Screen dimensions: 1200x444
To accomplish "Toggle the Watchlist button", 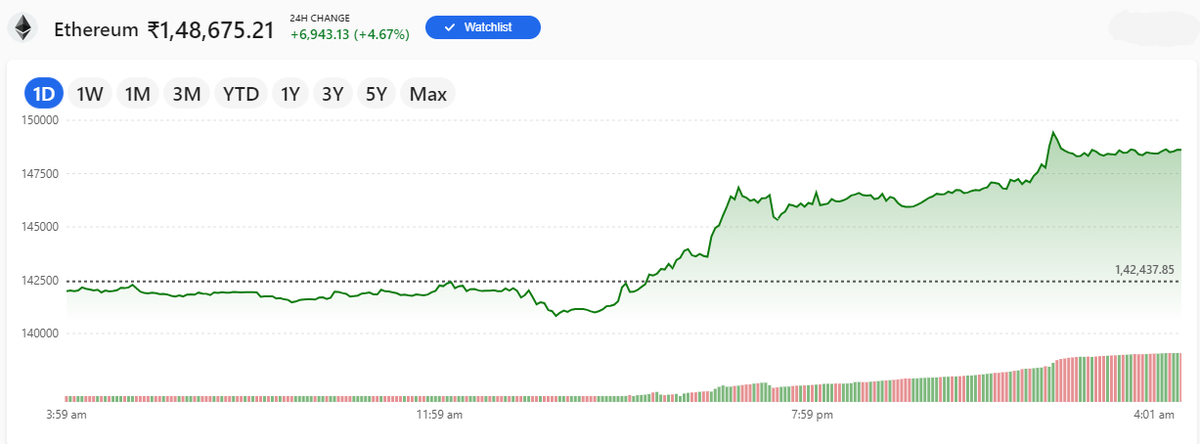I will 483,27.
